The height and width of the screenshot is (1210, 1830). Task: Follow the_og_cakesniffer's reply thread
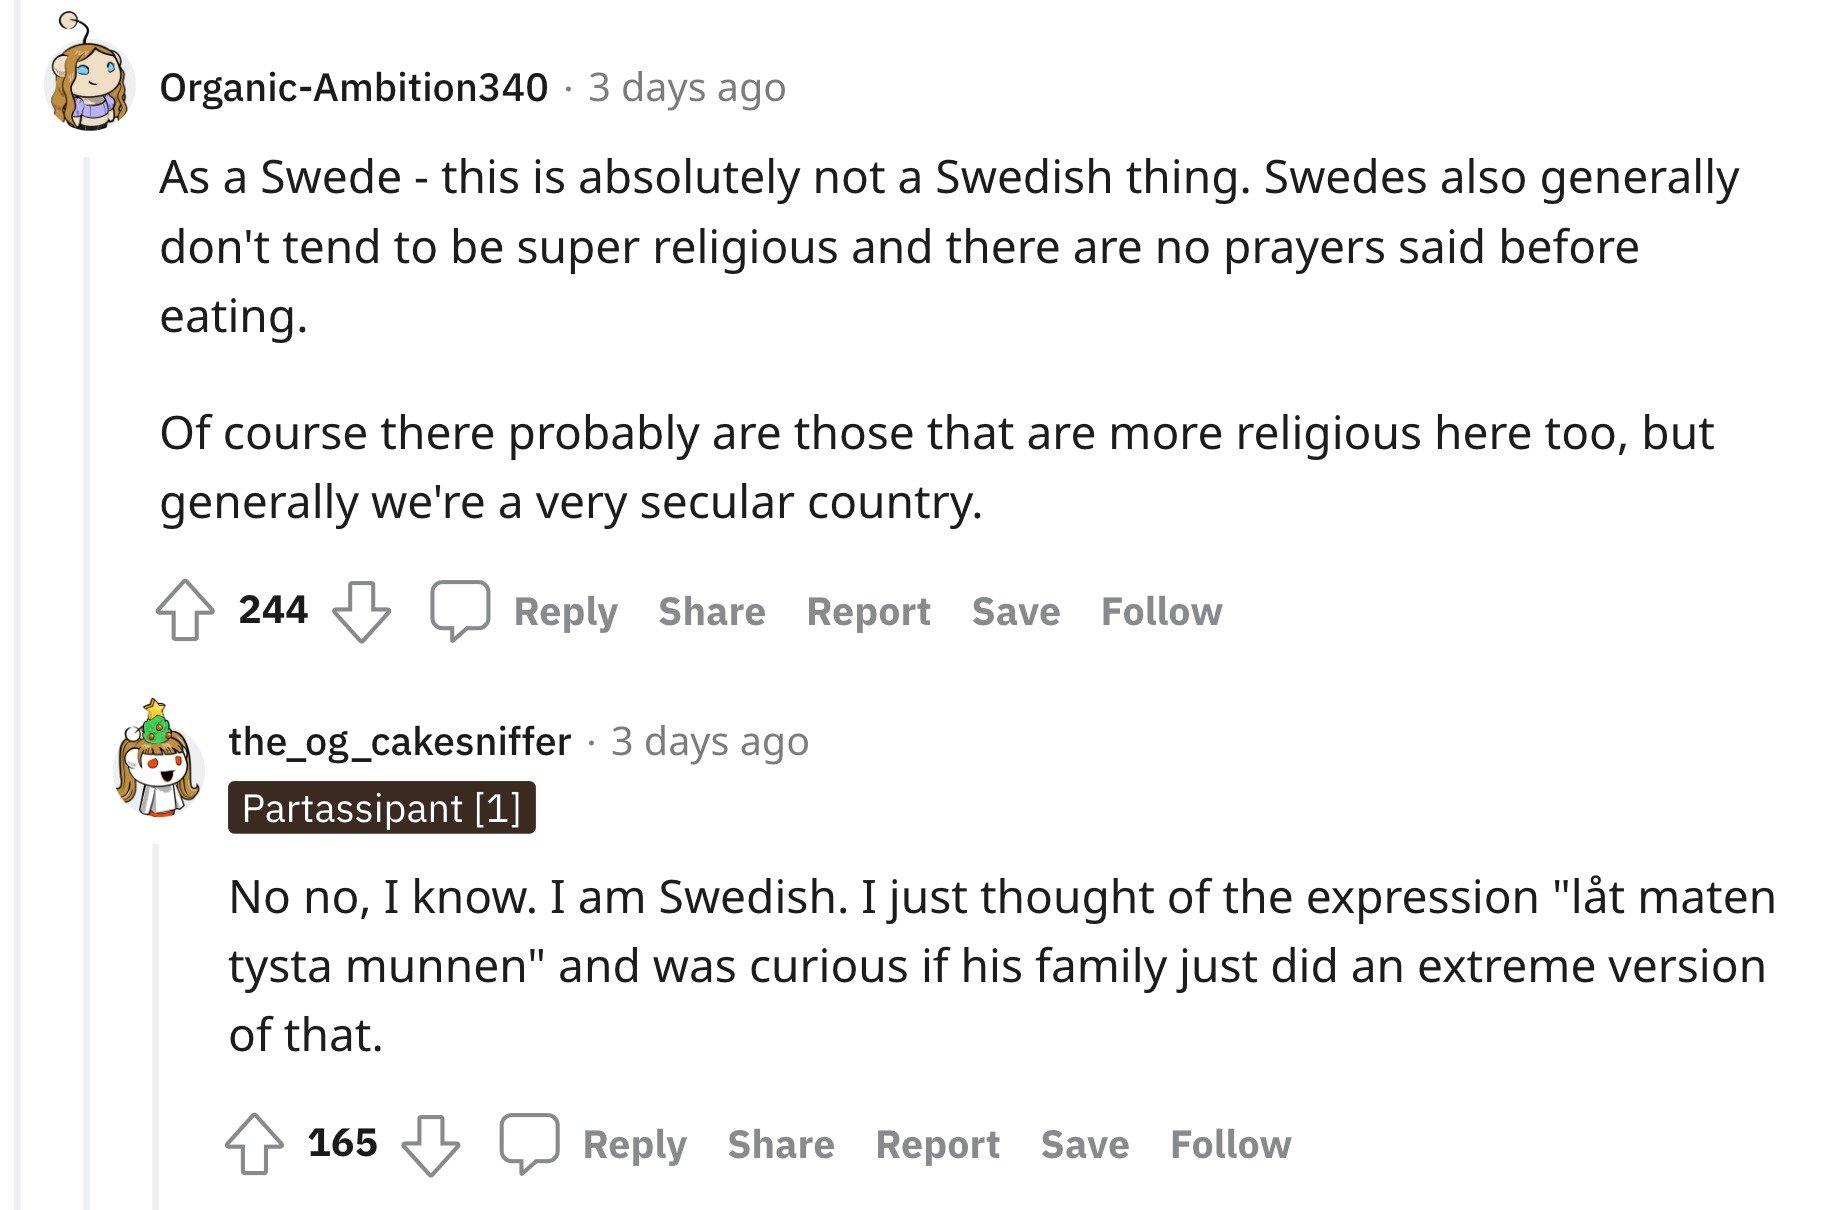1231,1144
